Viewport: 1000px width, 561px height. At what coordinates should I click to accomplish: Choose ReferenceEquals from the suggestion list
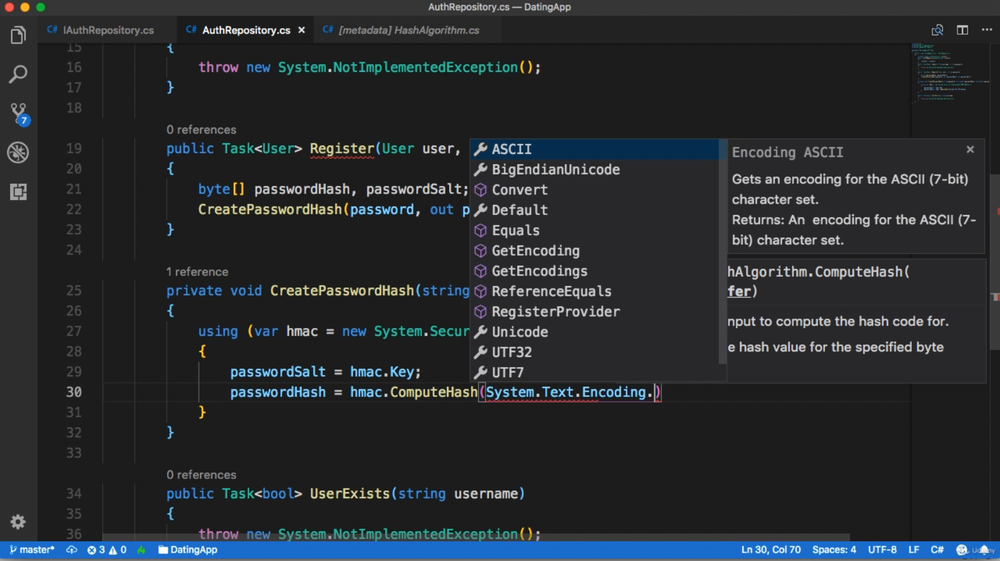click(x=594, y=291)
